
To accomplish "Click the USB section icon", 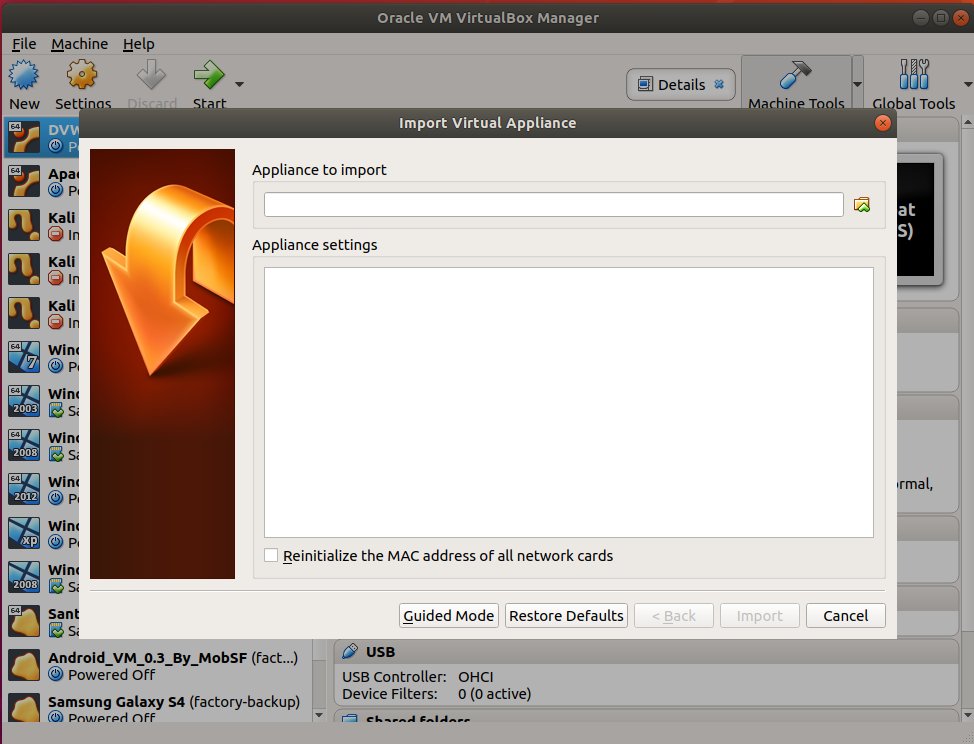I will click(x=350, y=651).
